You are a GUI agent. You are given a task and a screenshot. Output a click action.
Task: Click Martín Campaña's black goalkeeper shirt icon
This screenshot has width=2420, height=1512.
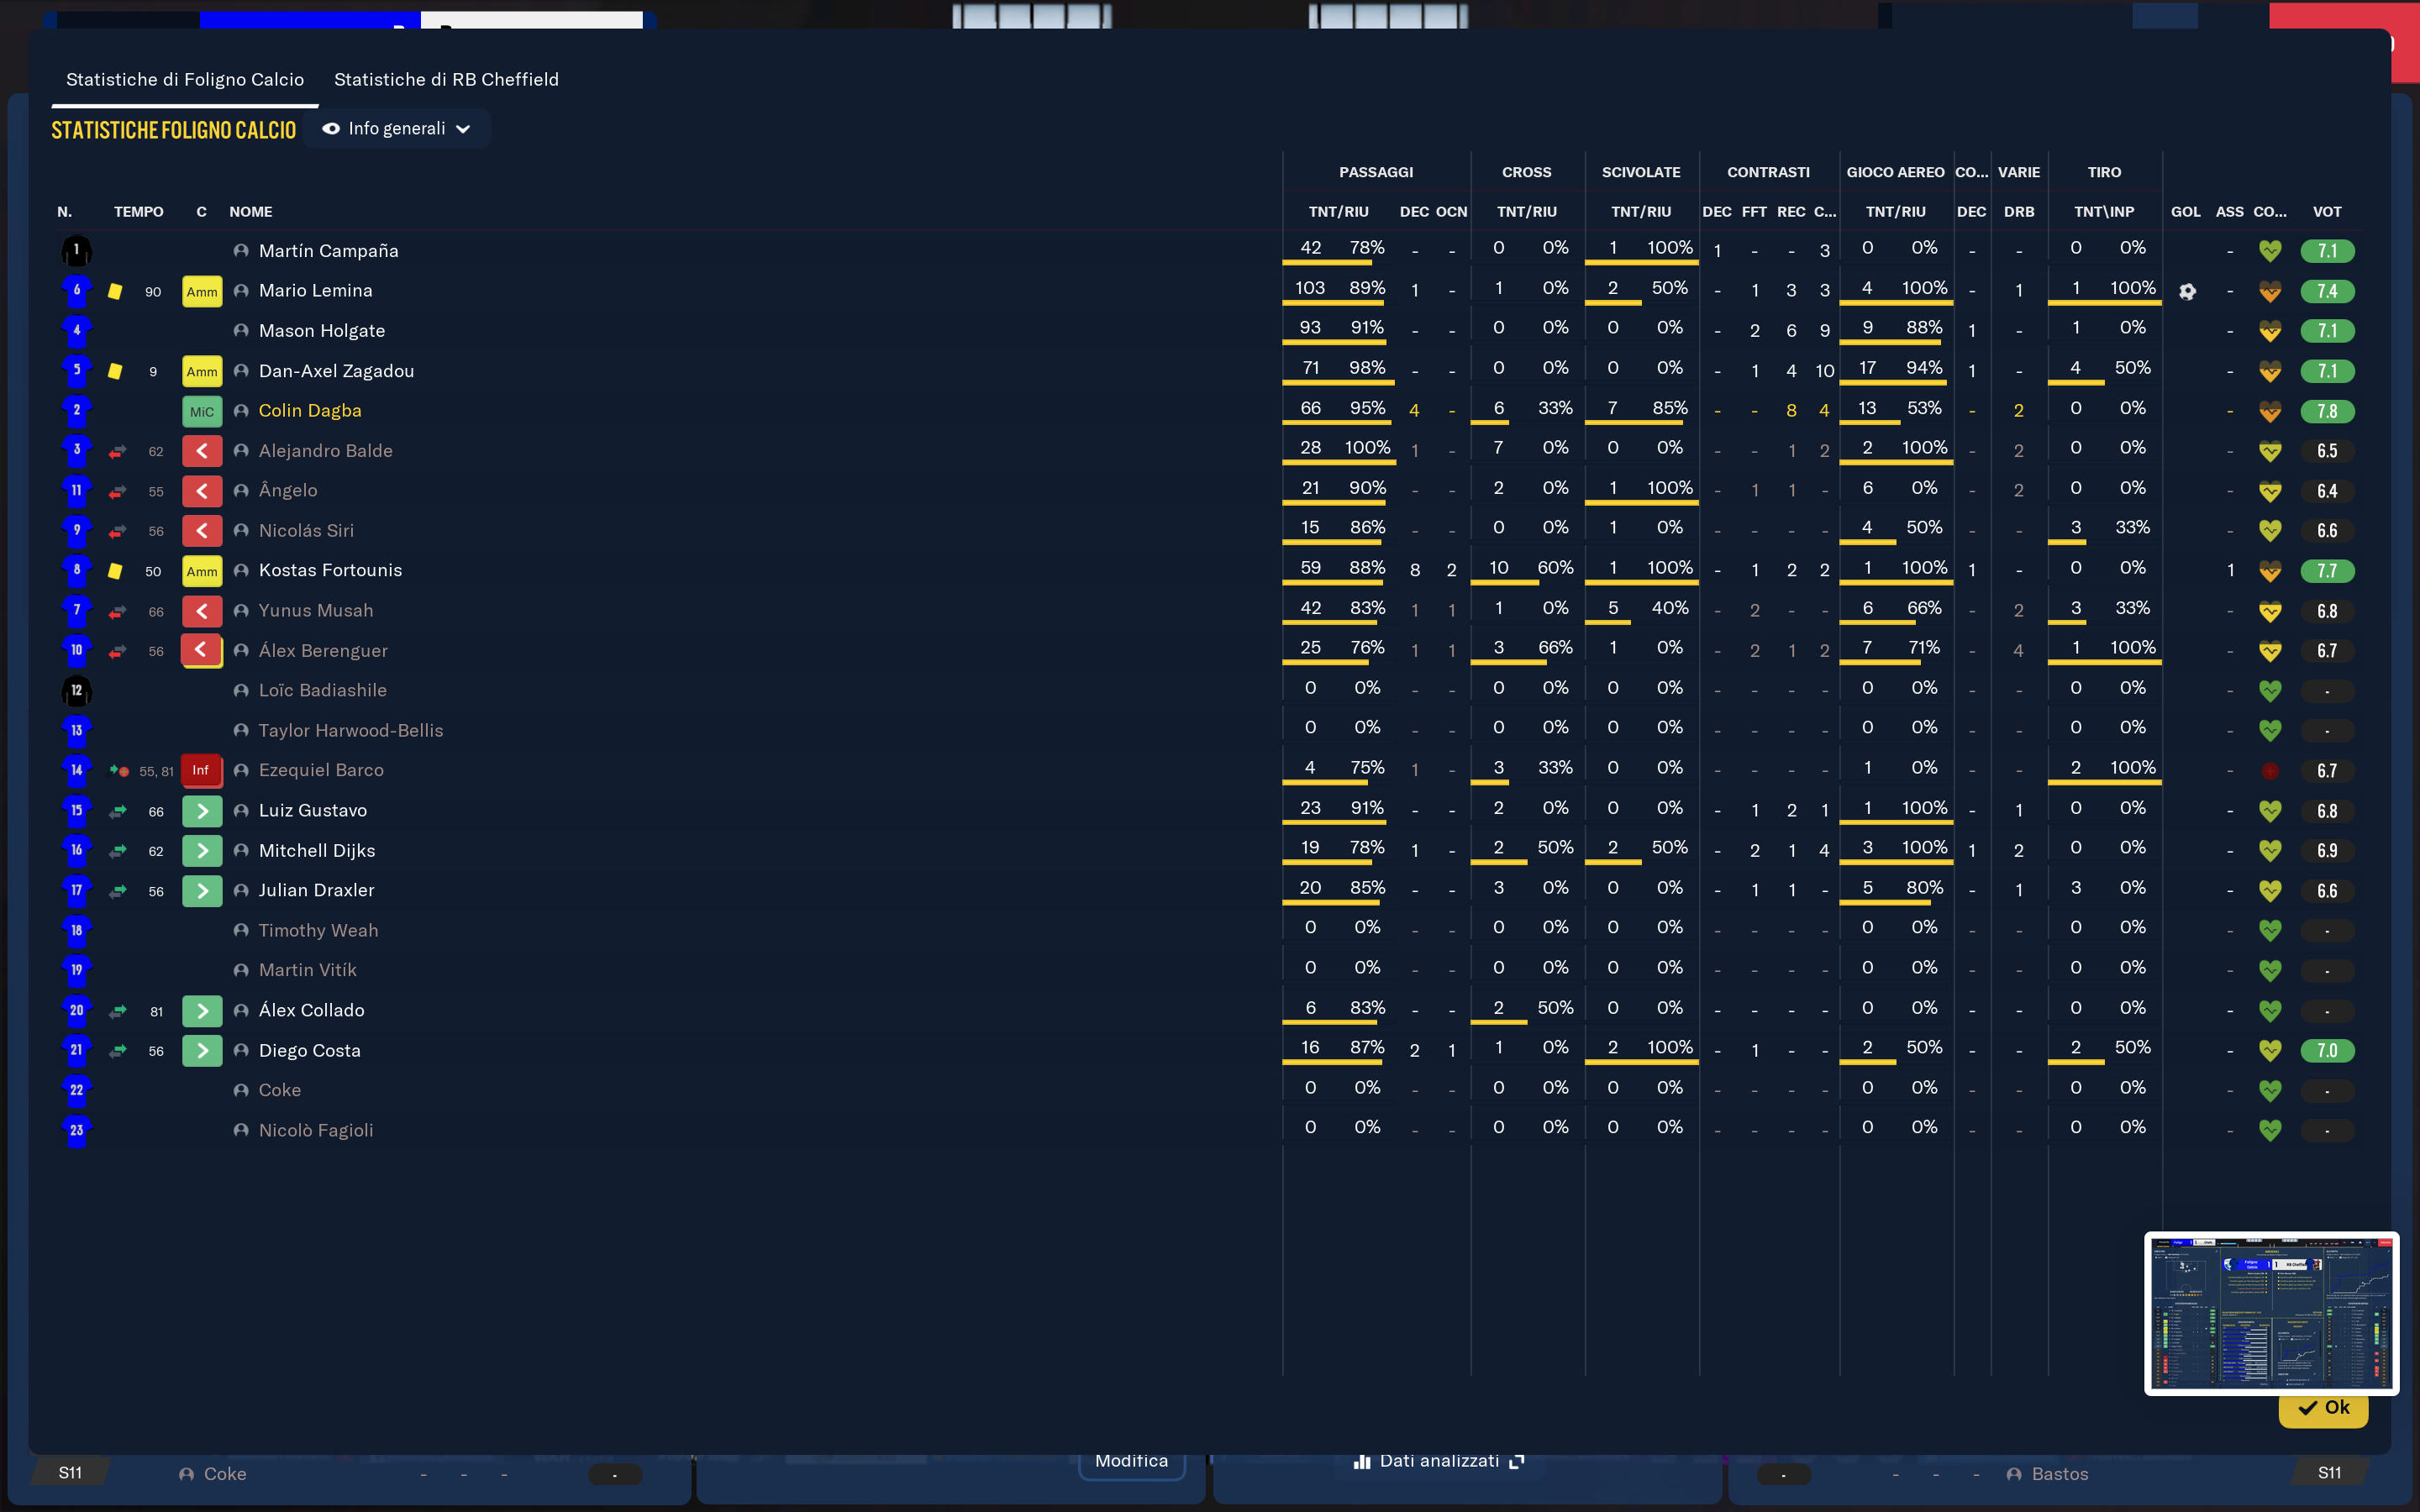76,250
